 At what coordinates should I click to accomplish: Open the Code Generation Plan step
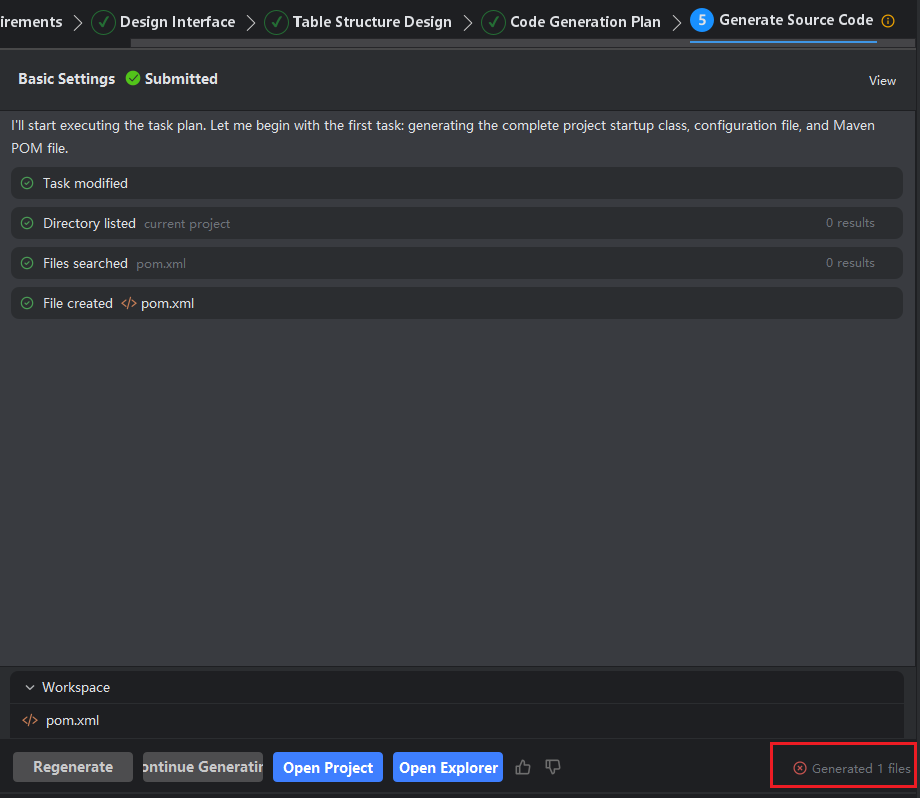click(x=584, y=22)
